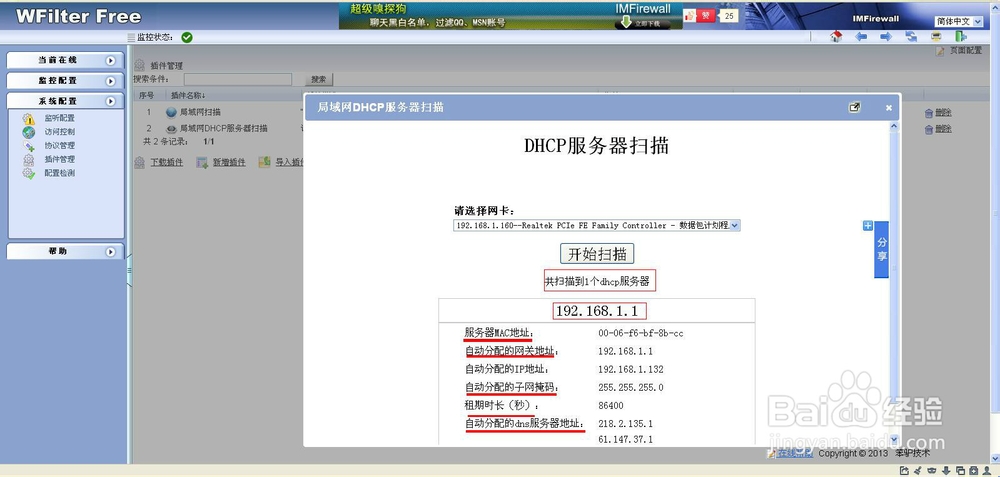Click the red 赞 button

point(706,15)
